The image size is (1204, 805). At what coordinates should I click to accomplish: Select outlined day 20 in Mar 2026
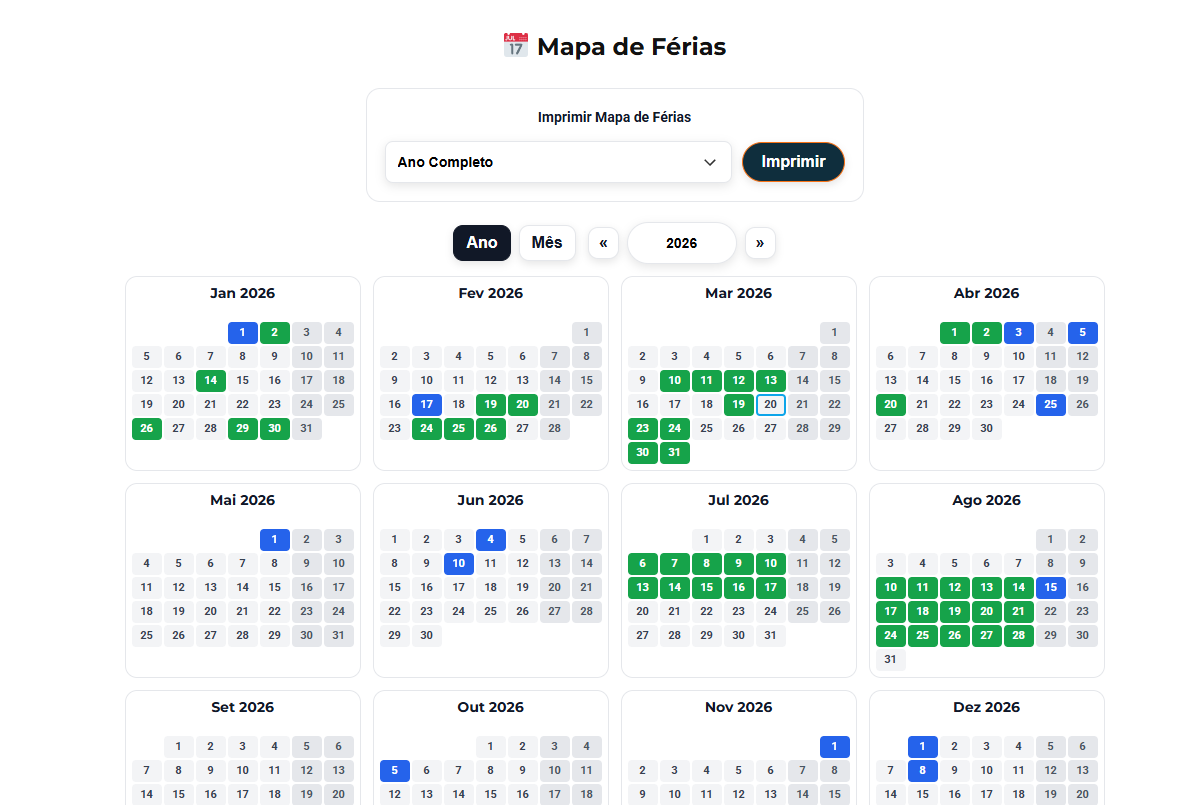pyautogui.click(x=771, y=405)
